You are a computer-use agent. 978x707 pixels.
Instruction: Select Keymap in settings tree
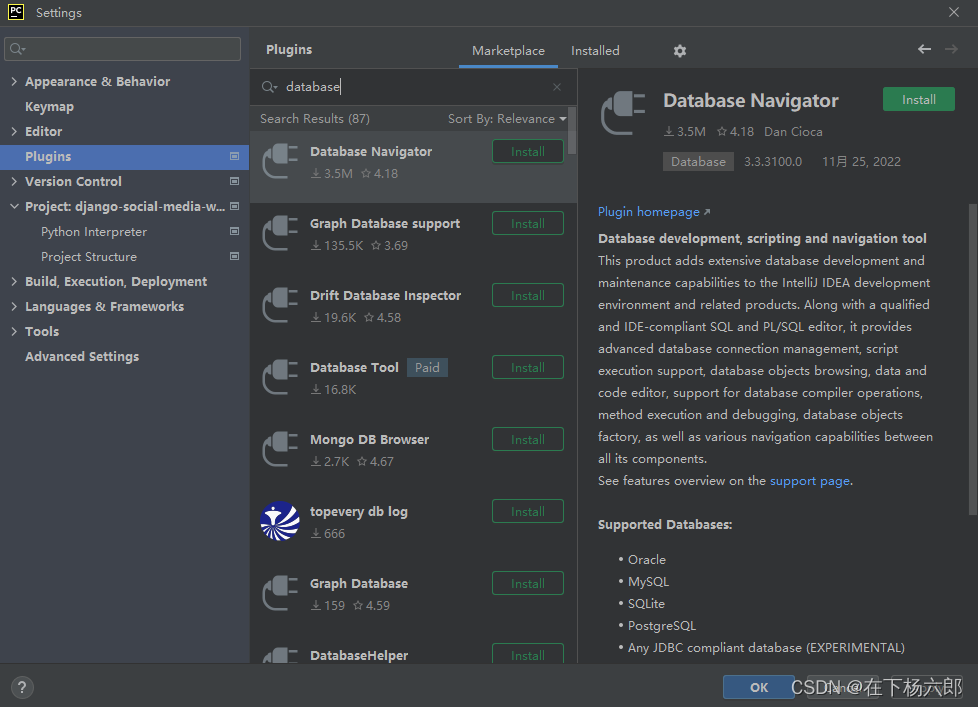[x=49, y=107]
